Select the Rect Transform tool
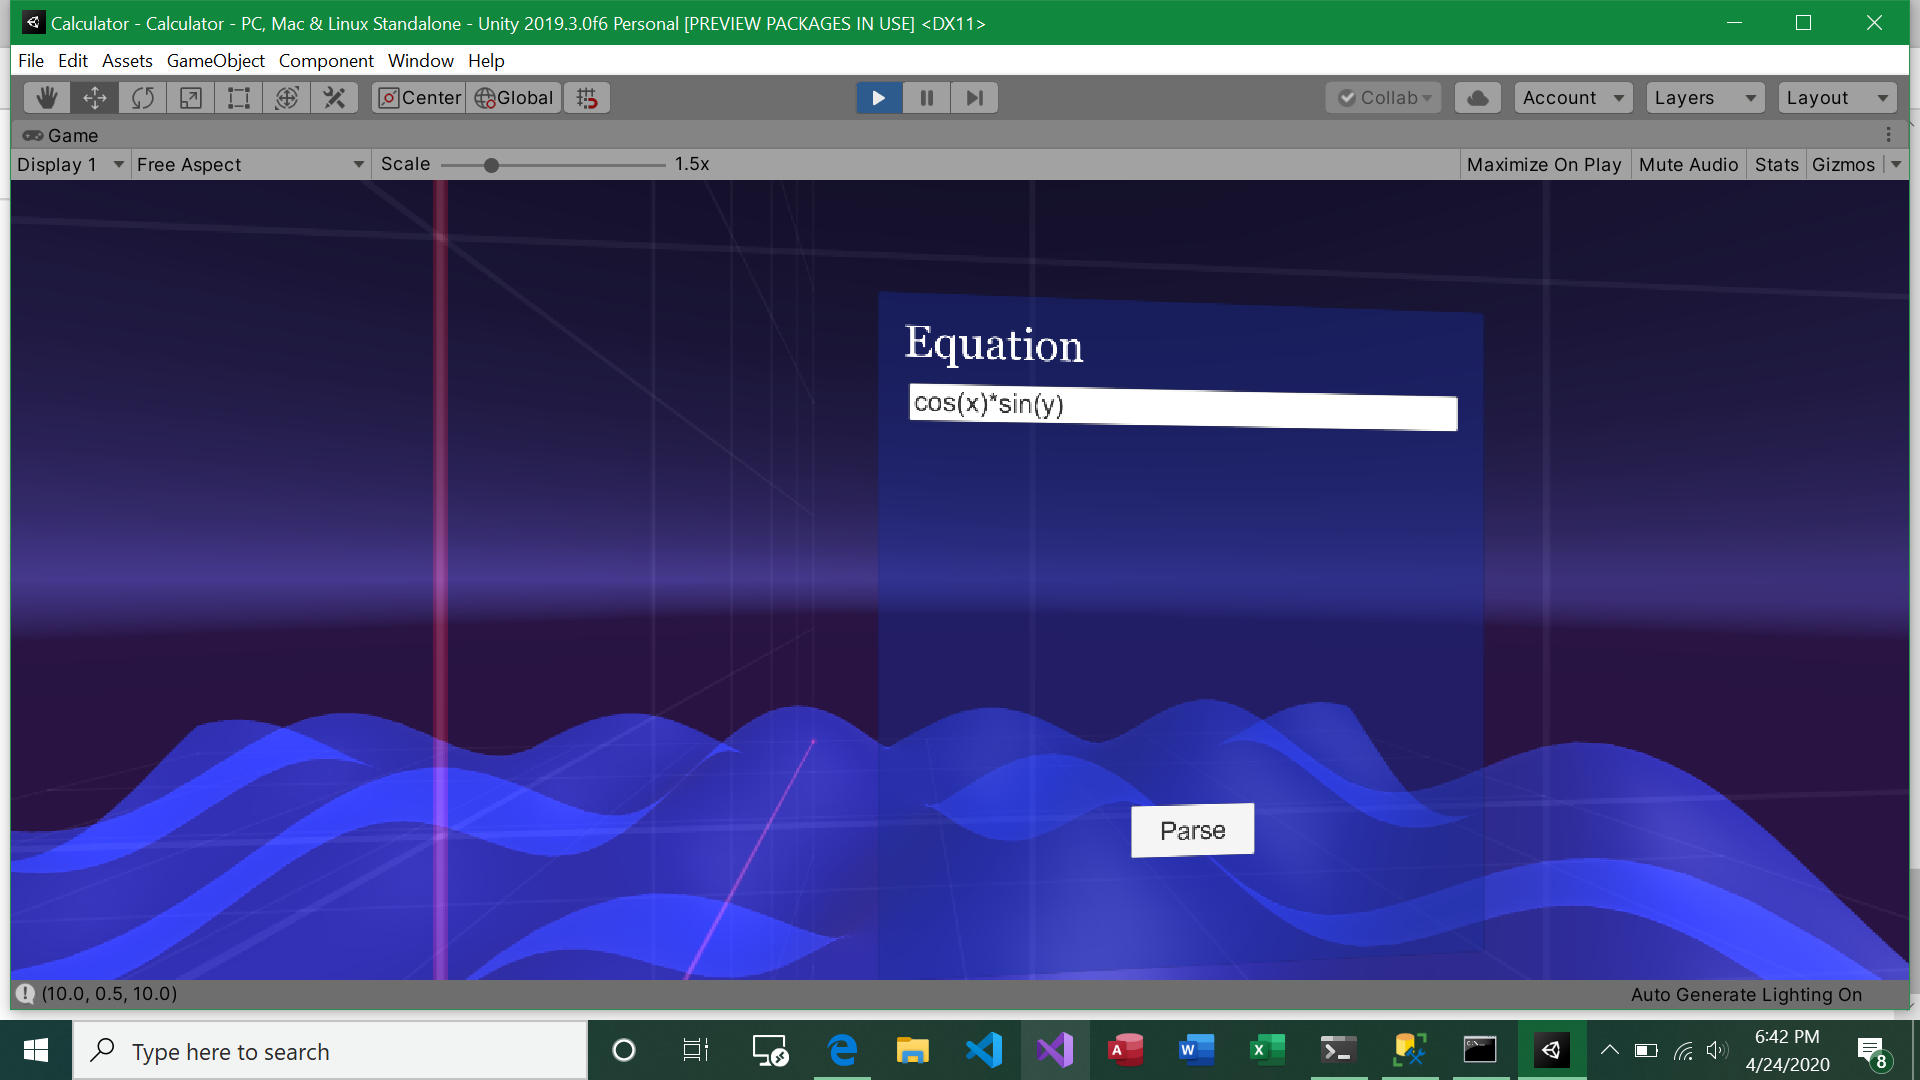The image size is (1920, 1080). click(x=237, y=97)
